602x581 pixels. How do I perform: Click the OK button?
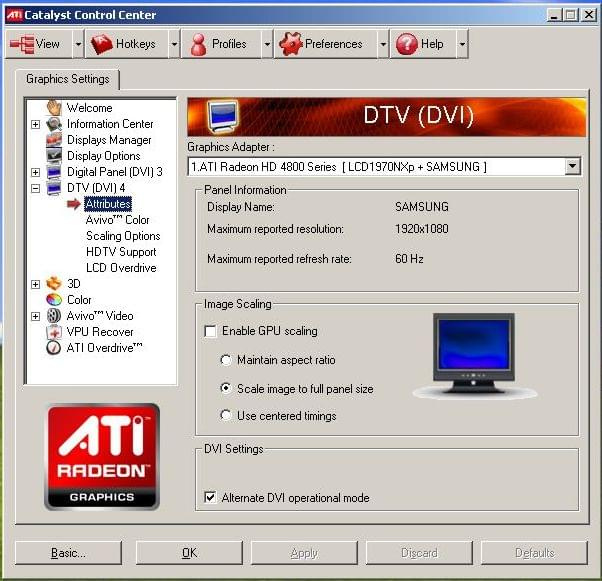[x=189, y=553]
